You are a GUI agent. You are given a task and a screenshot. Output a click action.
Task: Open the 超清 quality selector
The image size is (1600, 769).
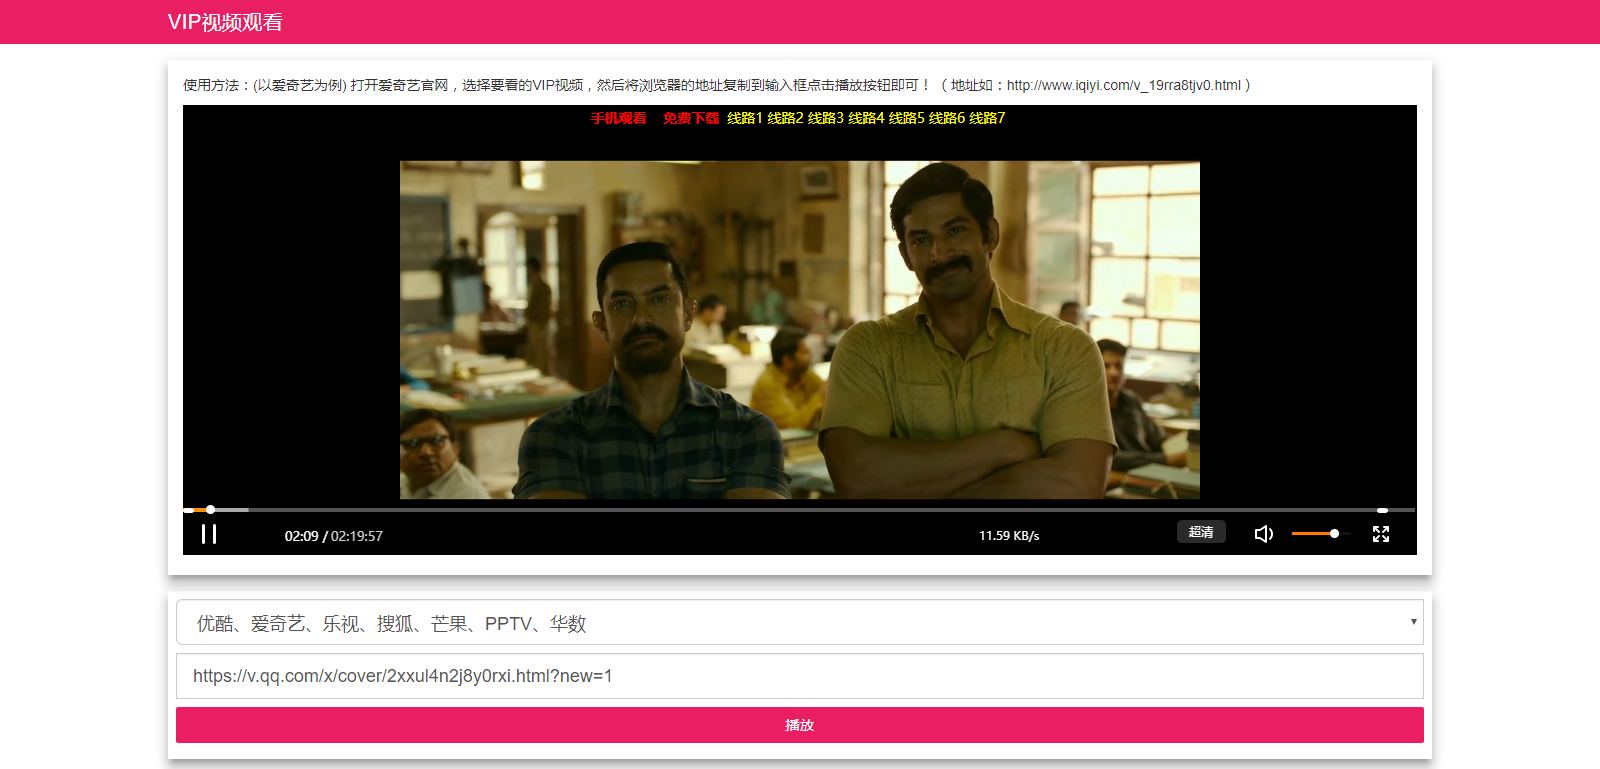click(1201, 532)
